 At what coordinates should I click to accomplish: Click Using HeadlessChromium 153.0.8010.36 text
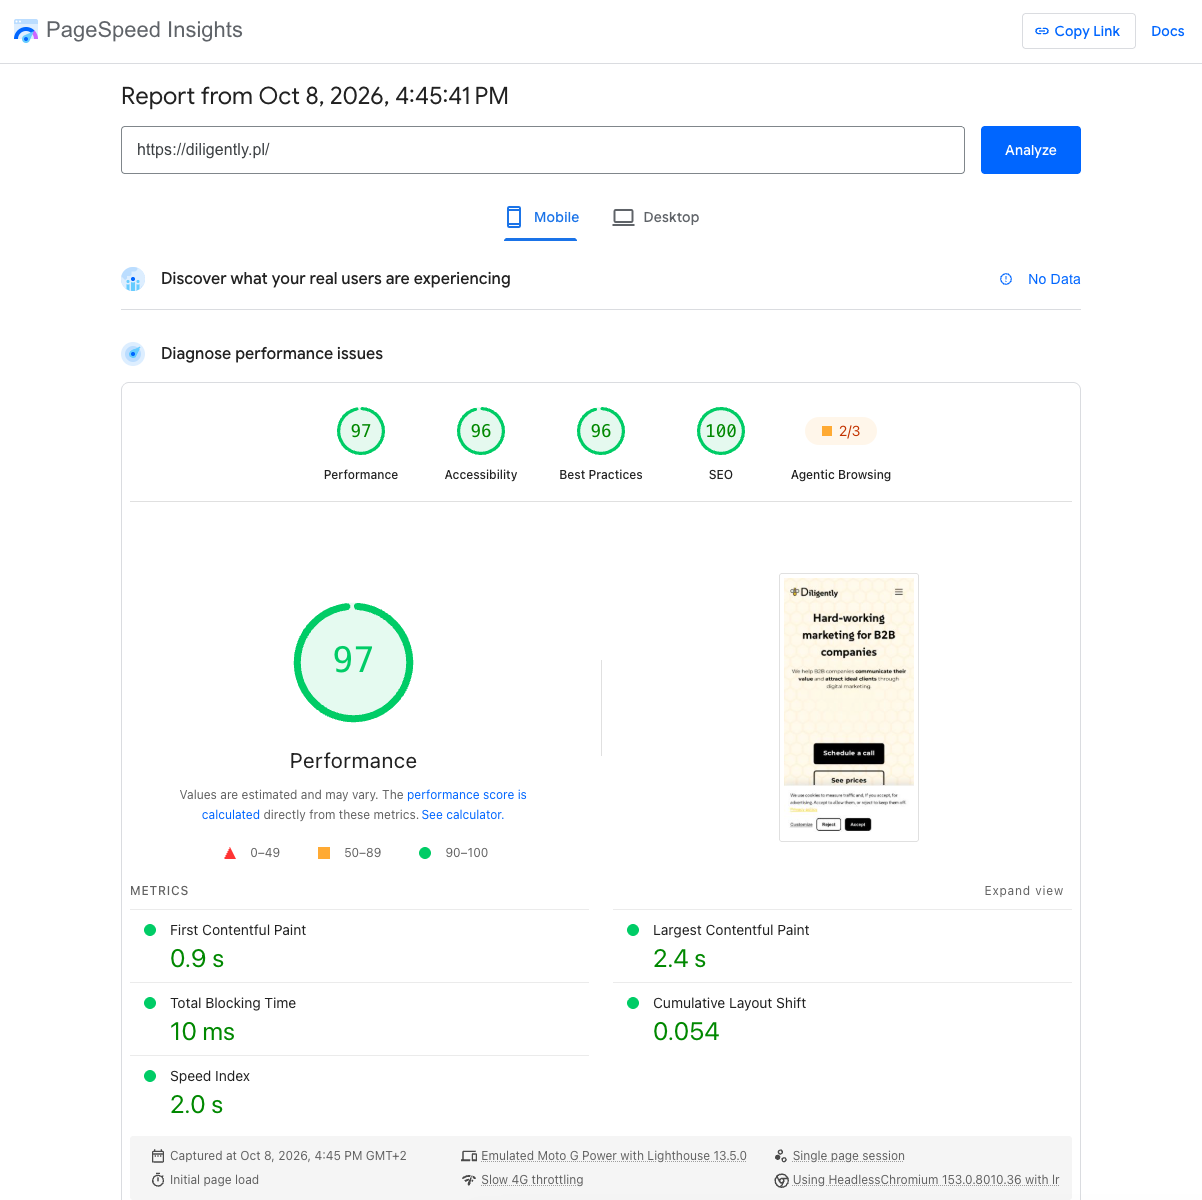click(x=926, y=1180)
